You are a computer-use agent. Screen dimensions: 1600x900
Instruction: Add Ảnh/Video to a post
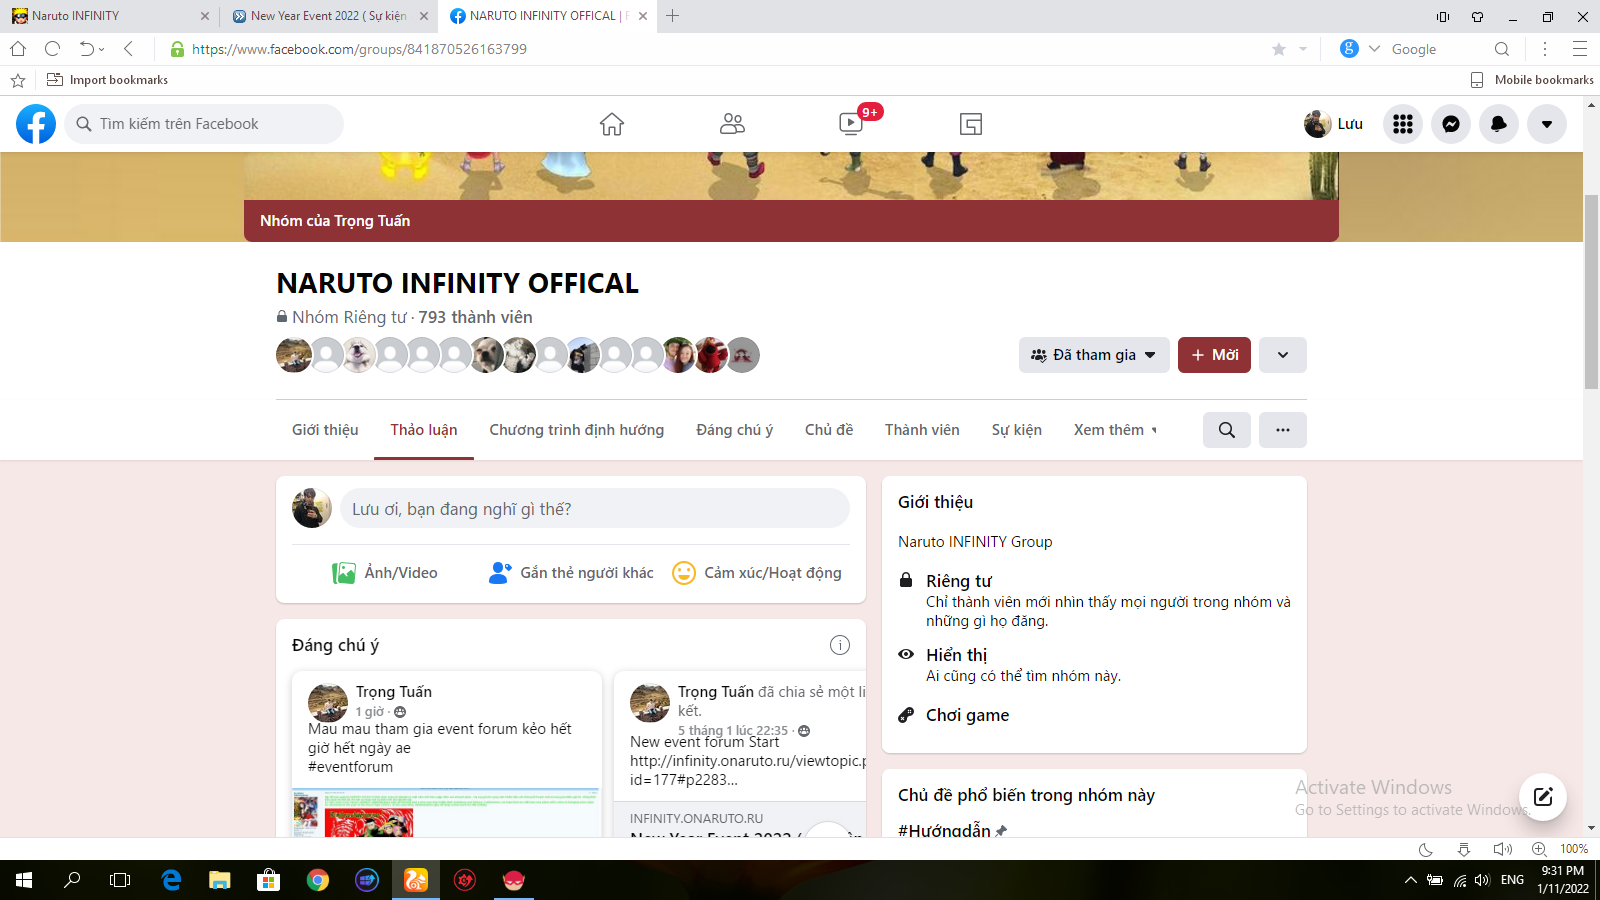point(385,573)
